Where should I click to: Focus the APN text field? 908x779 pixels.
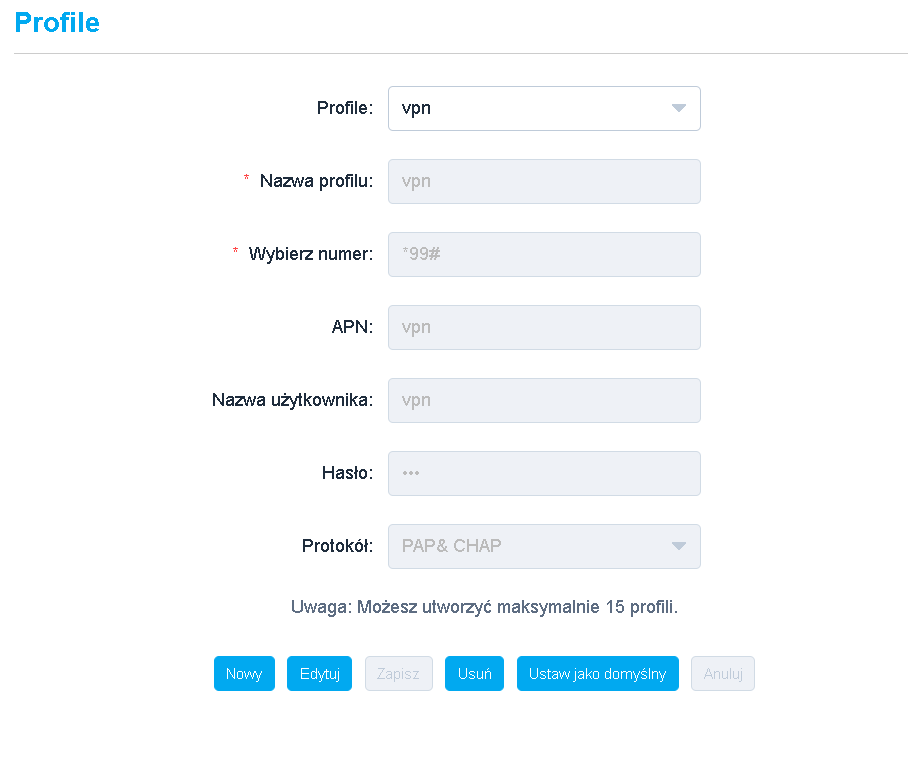[544, 327]
